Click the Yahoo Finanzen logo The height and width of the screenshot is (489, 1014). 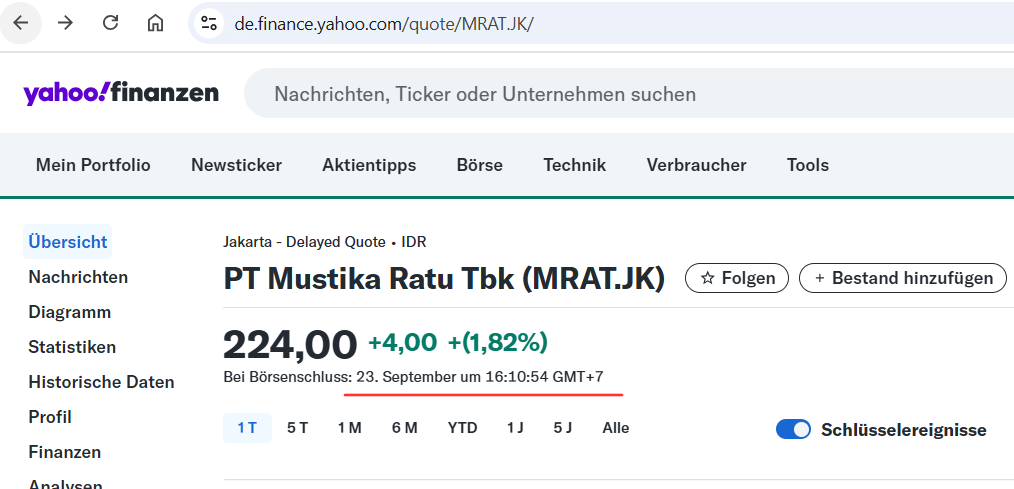[121, 94]
